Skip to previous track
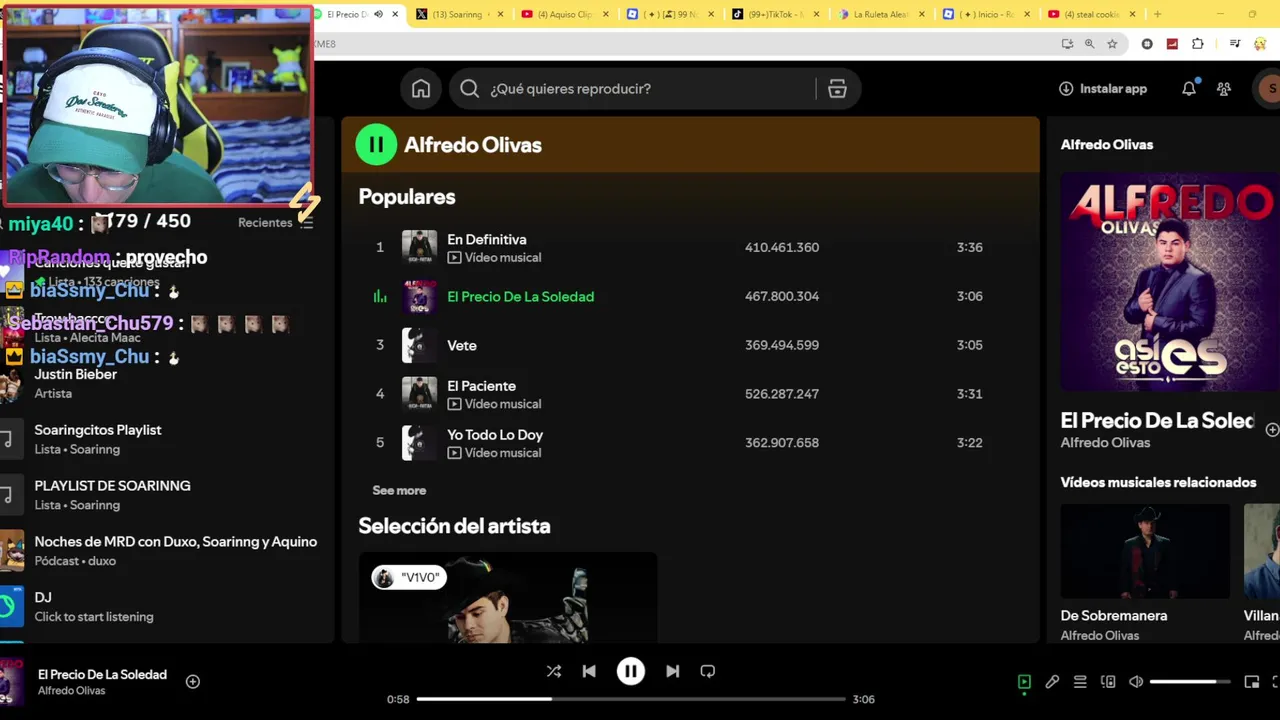 [589, 672]
